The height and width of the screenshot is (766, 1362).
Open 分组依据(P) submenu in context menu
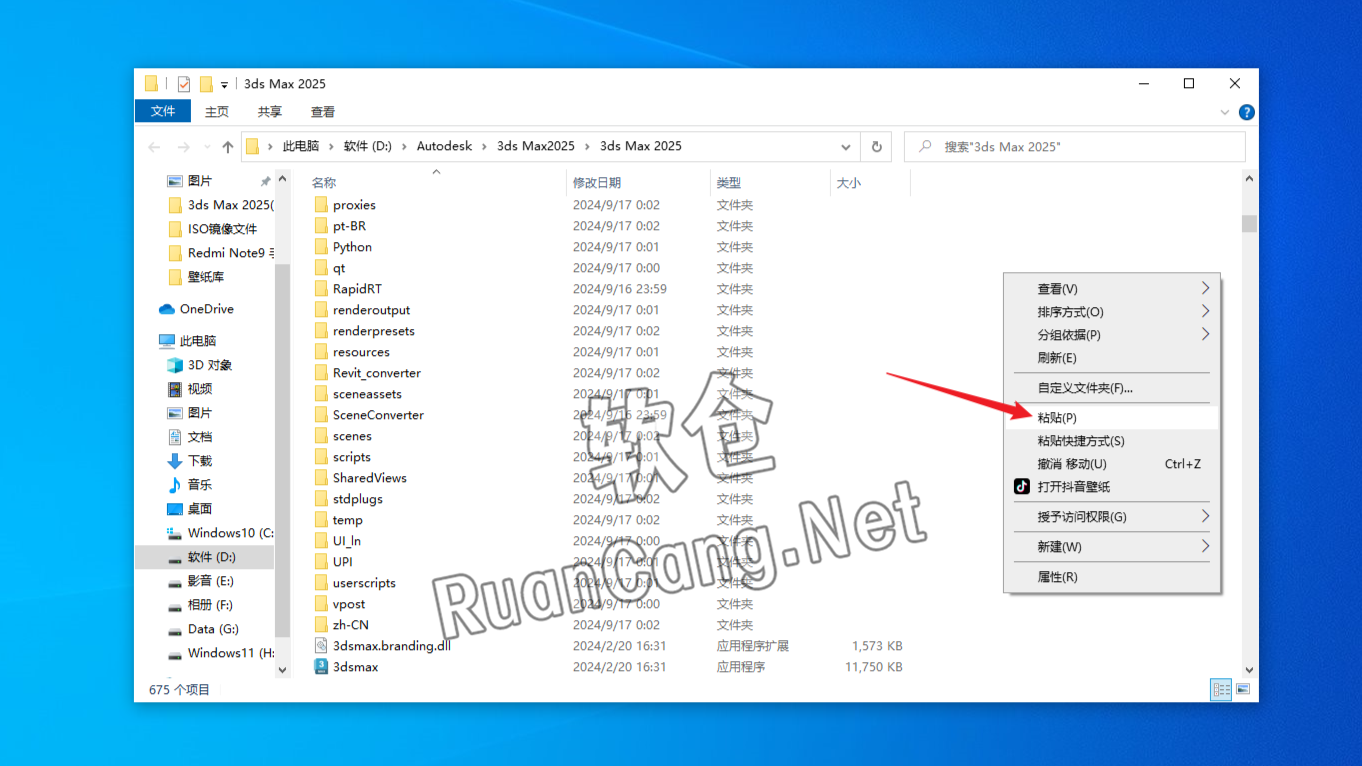[x=1112, y=335]
